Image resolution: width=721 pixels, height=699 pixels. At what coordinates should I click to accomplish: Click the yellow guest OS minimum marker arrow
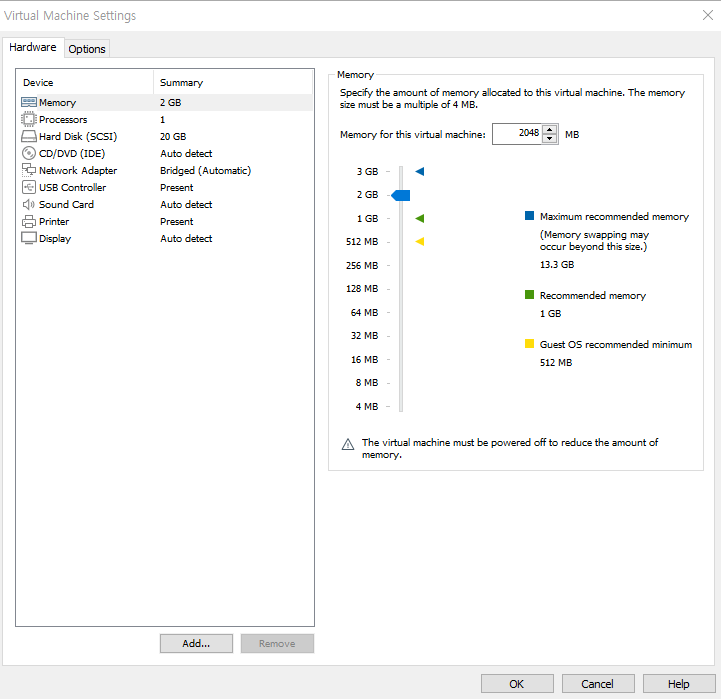click(419, 241)
